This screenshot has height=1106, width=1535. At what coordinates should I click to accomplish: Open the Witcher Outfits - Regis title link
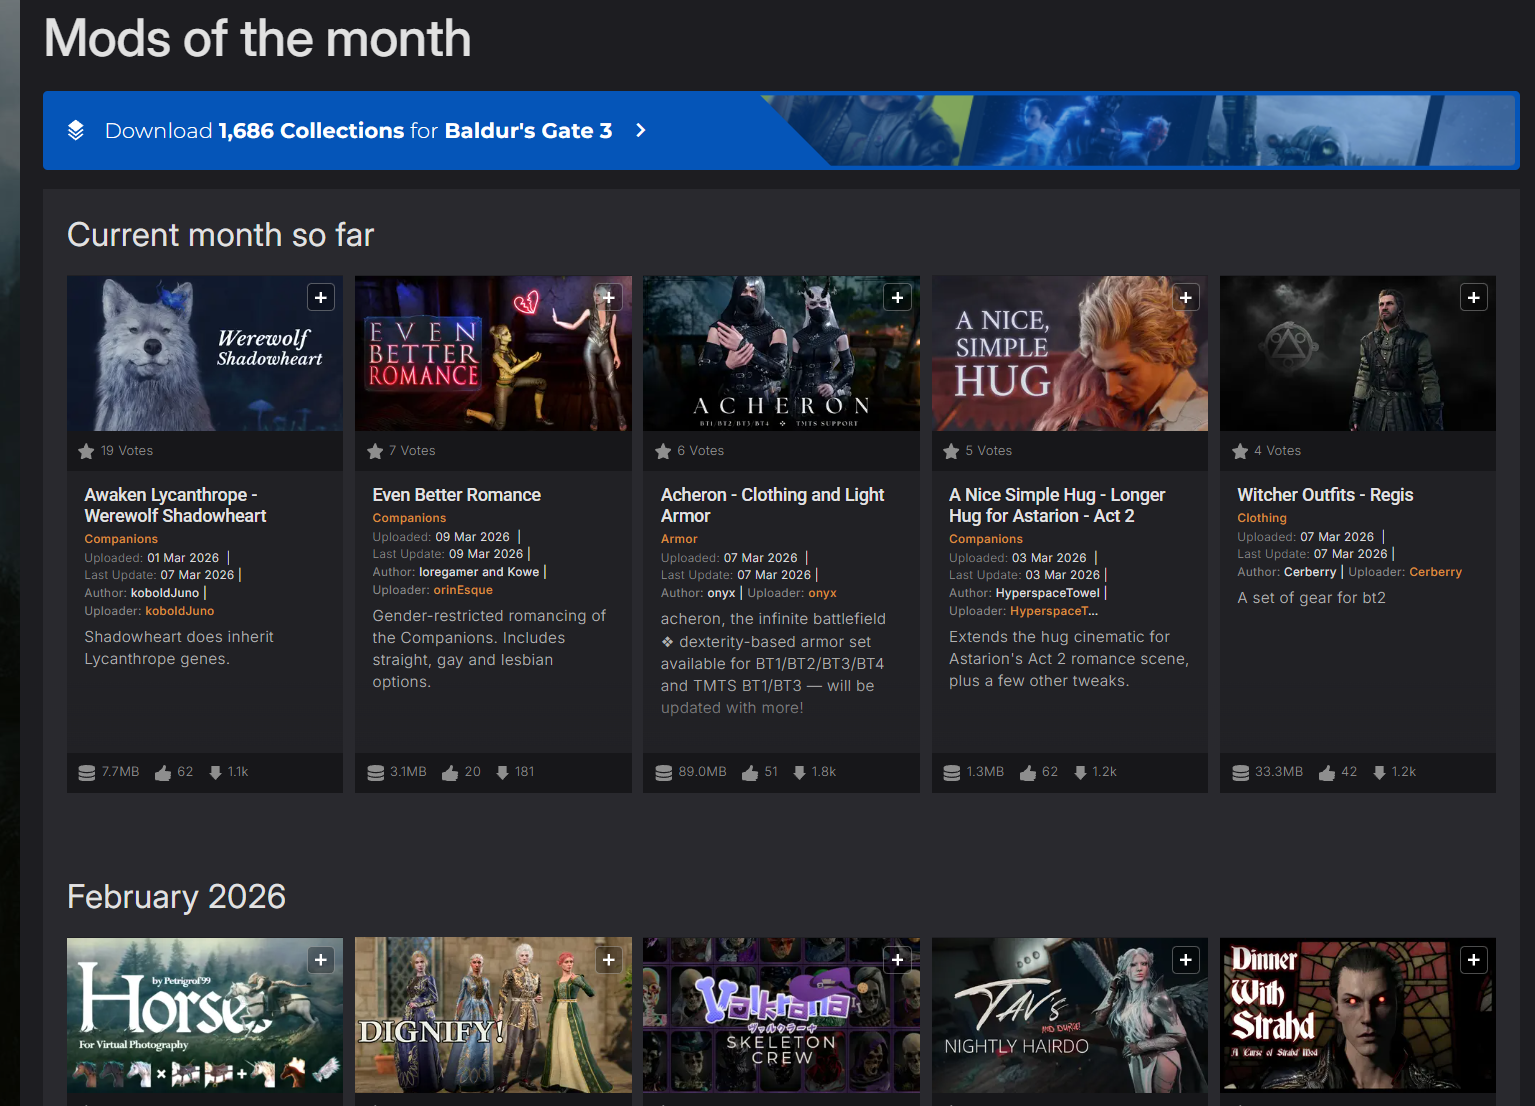(x=1325, y=495)
